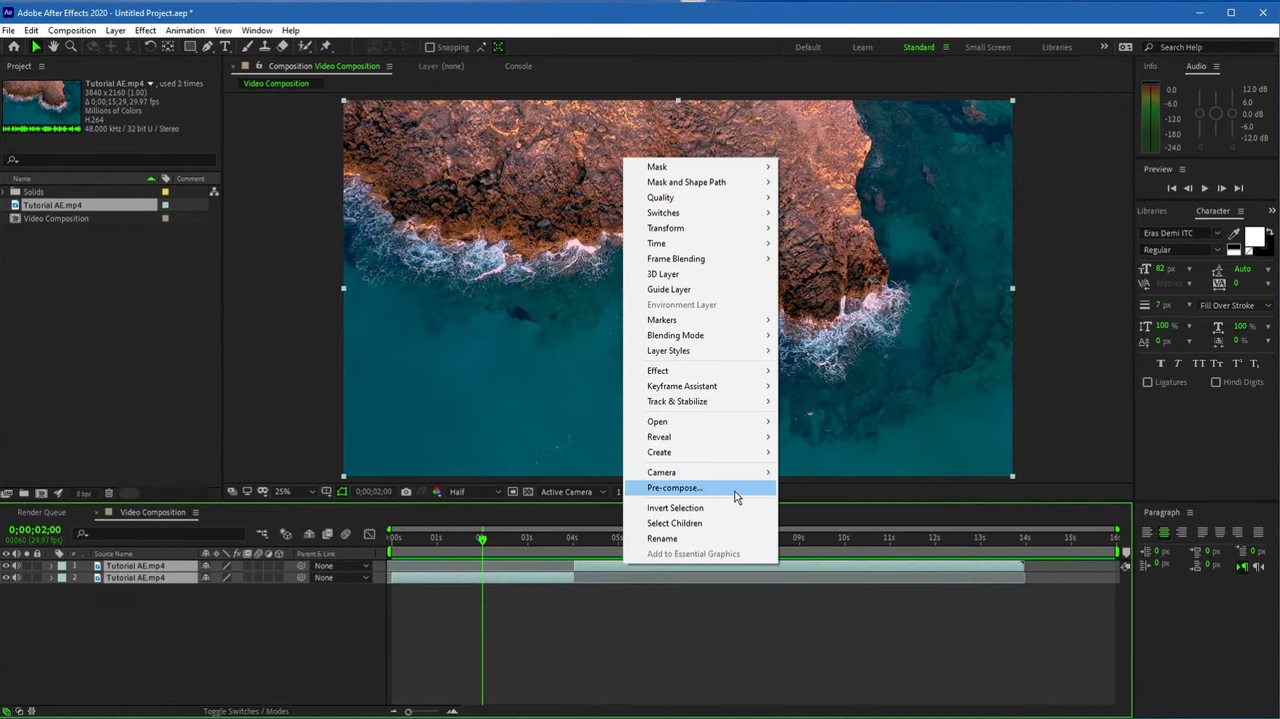Jump to first frame in Preview panel
Screen dimensions: 1280x719
1172,188
